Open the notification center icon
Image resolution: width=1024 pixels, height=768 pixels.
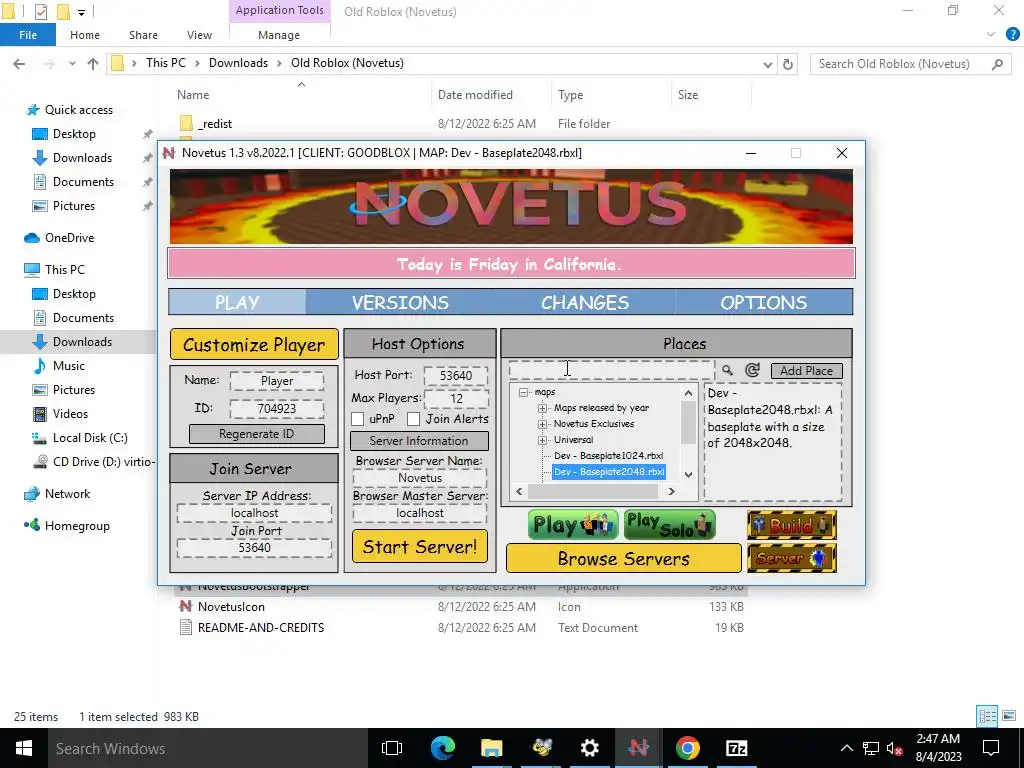click(x=991, y=748)
